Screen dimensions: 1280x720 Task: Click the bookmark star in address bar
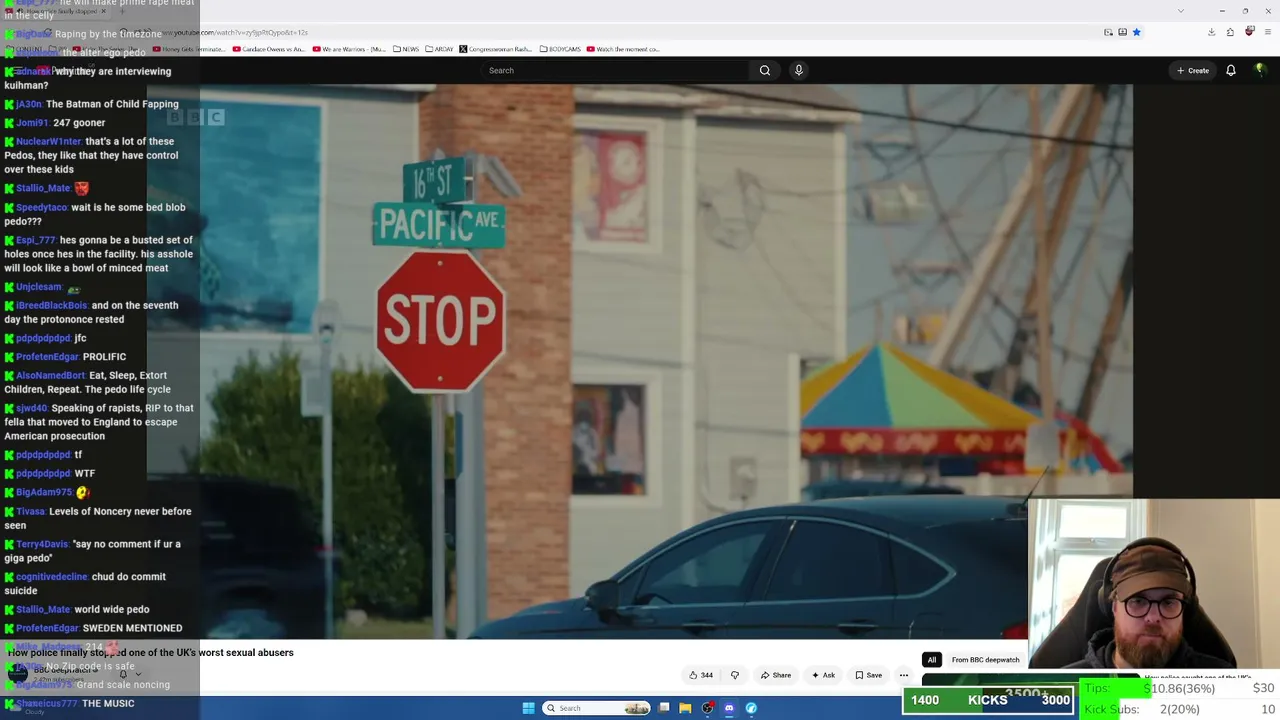point(1136,32)
